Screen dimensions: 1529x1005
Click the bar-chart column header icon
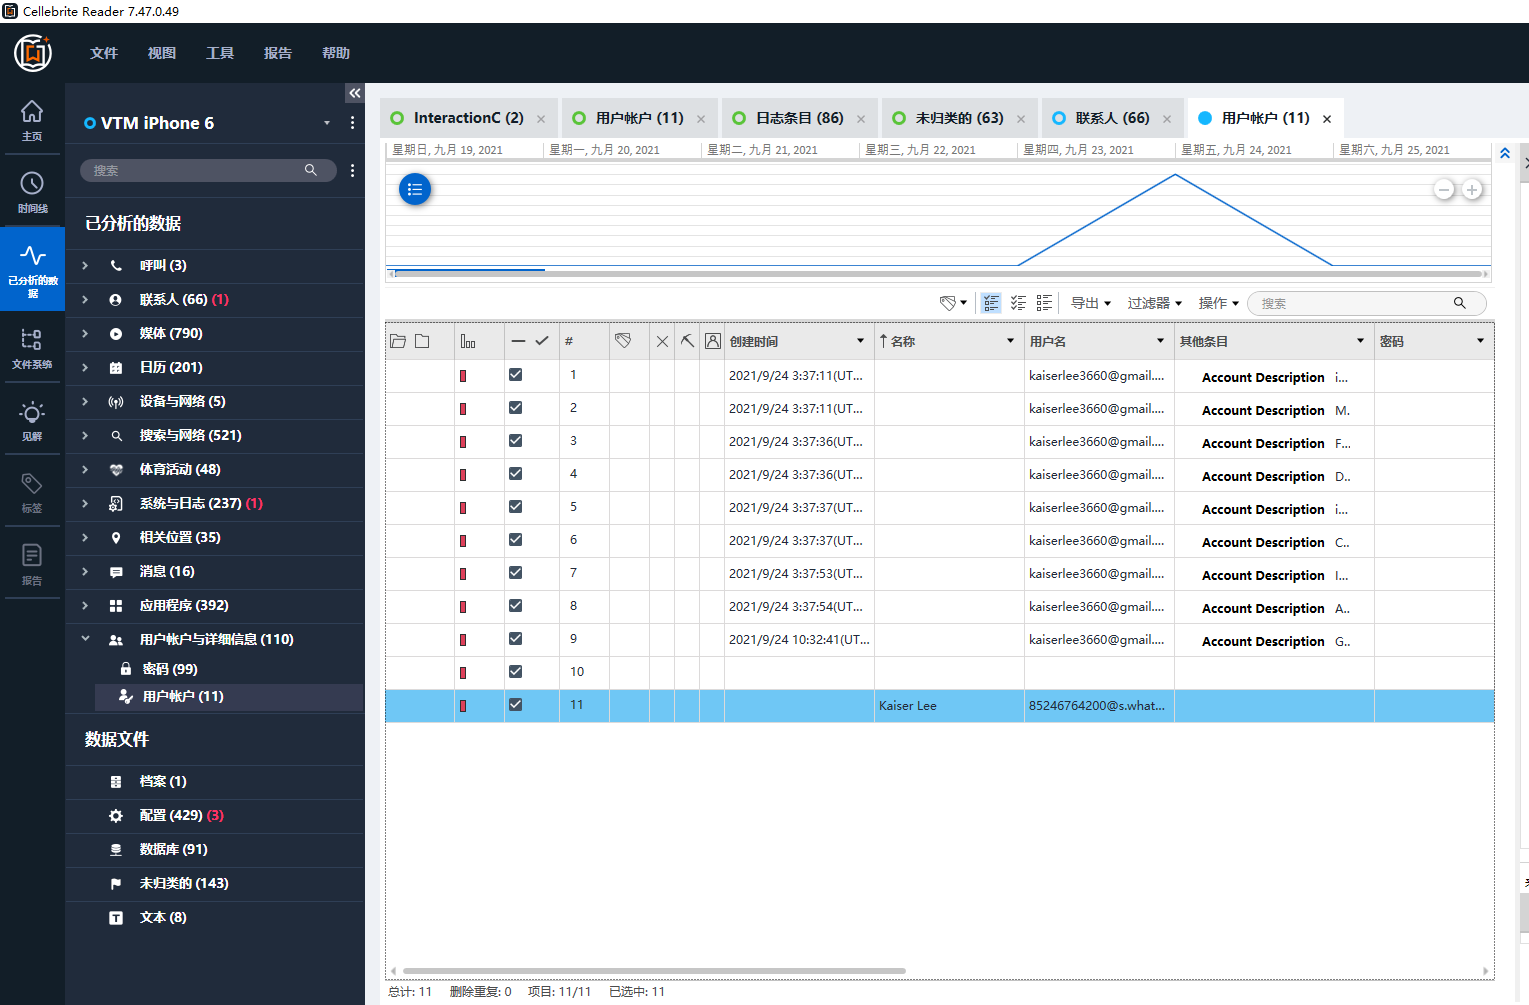point(468,341)
